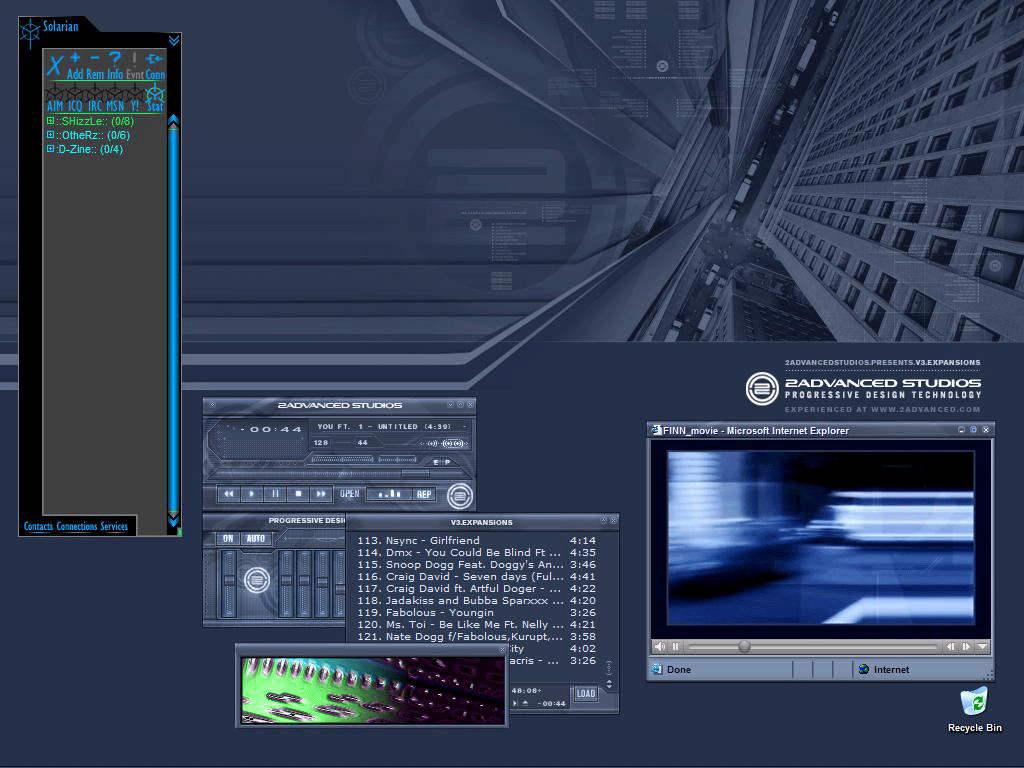Toggle the REP repeat button in player
Image resolution: width=1024 pixels, height=768 pixels.
(x=424, y=494)
